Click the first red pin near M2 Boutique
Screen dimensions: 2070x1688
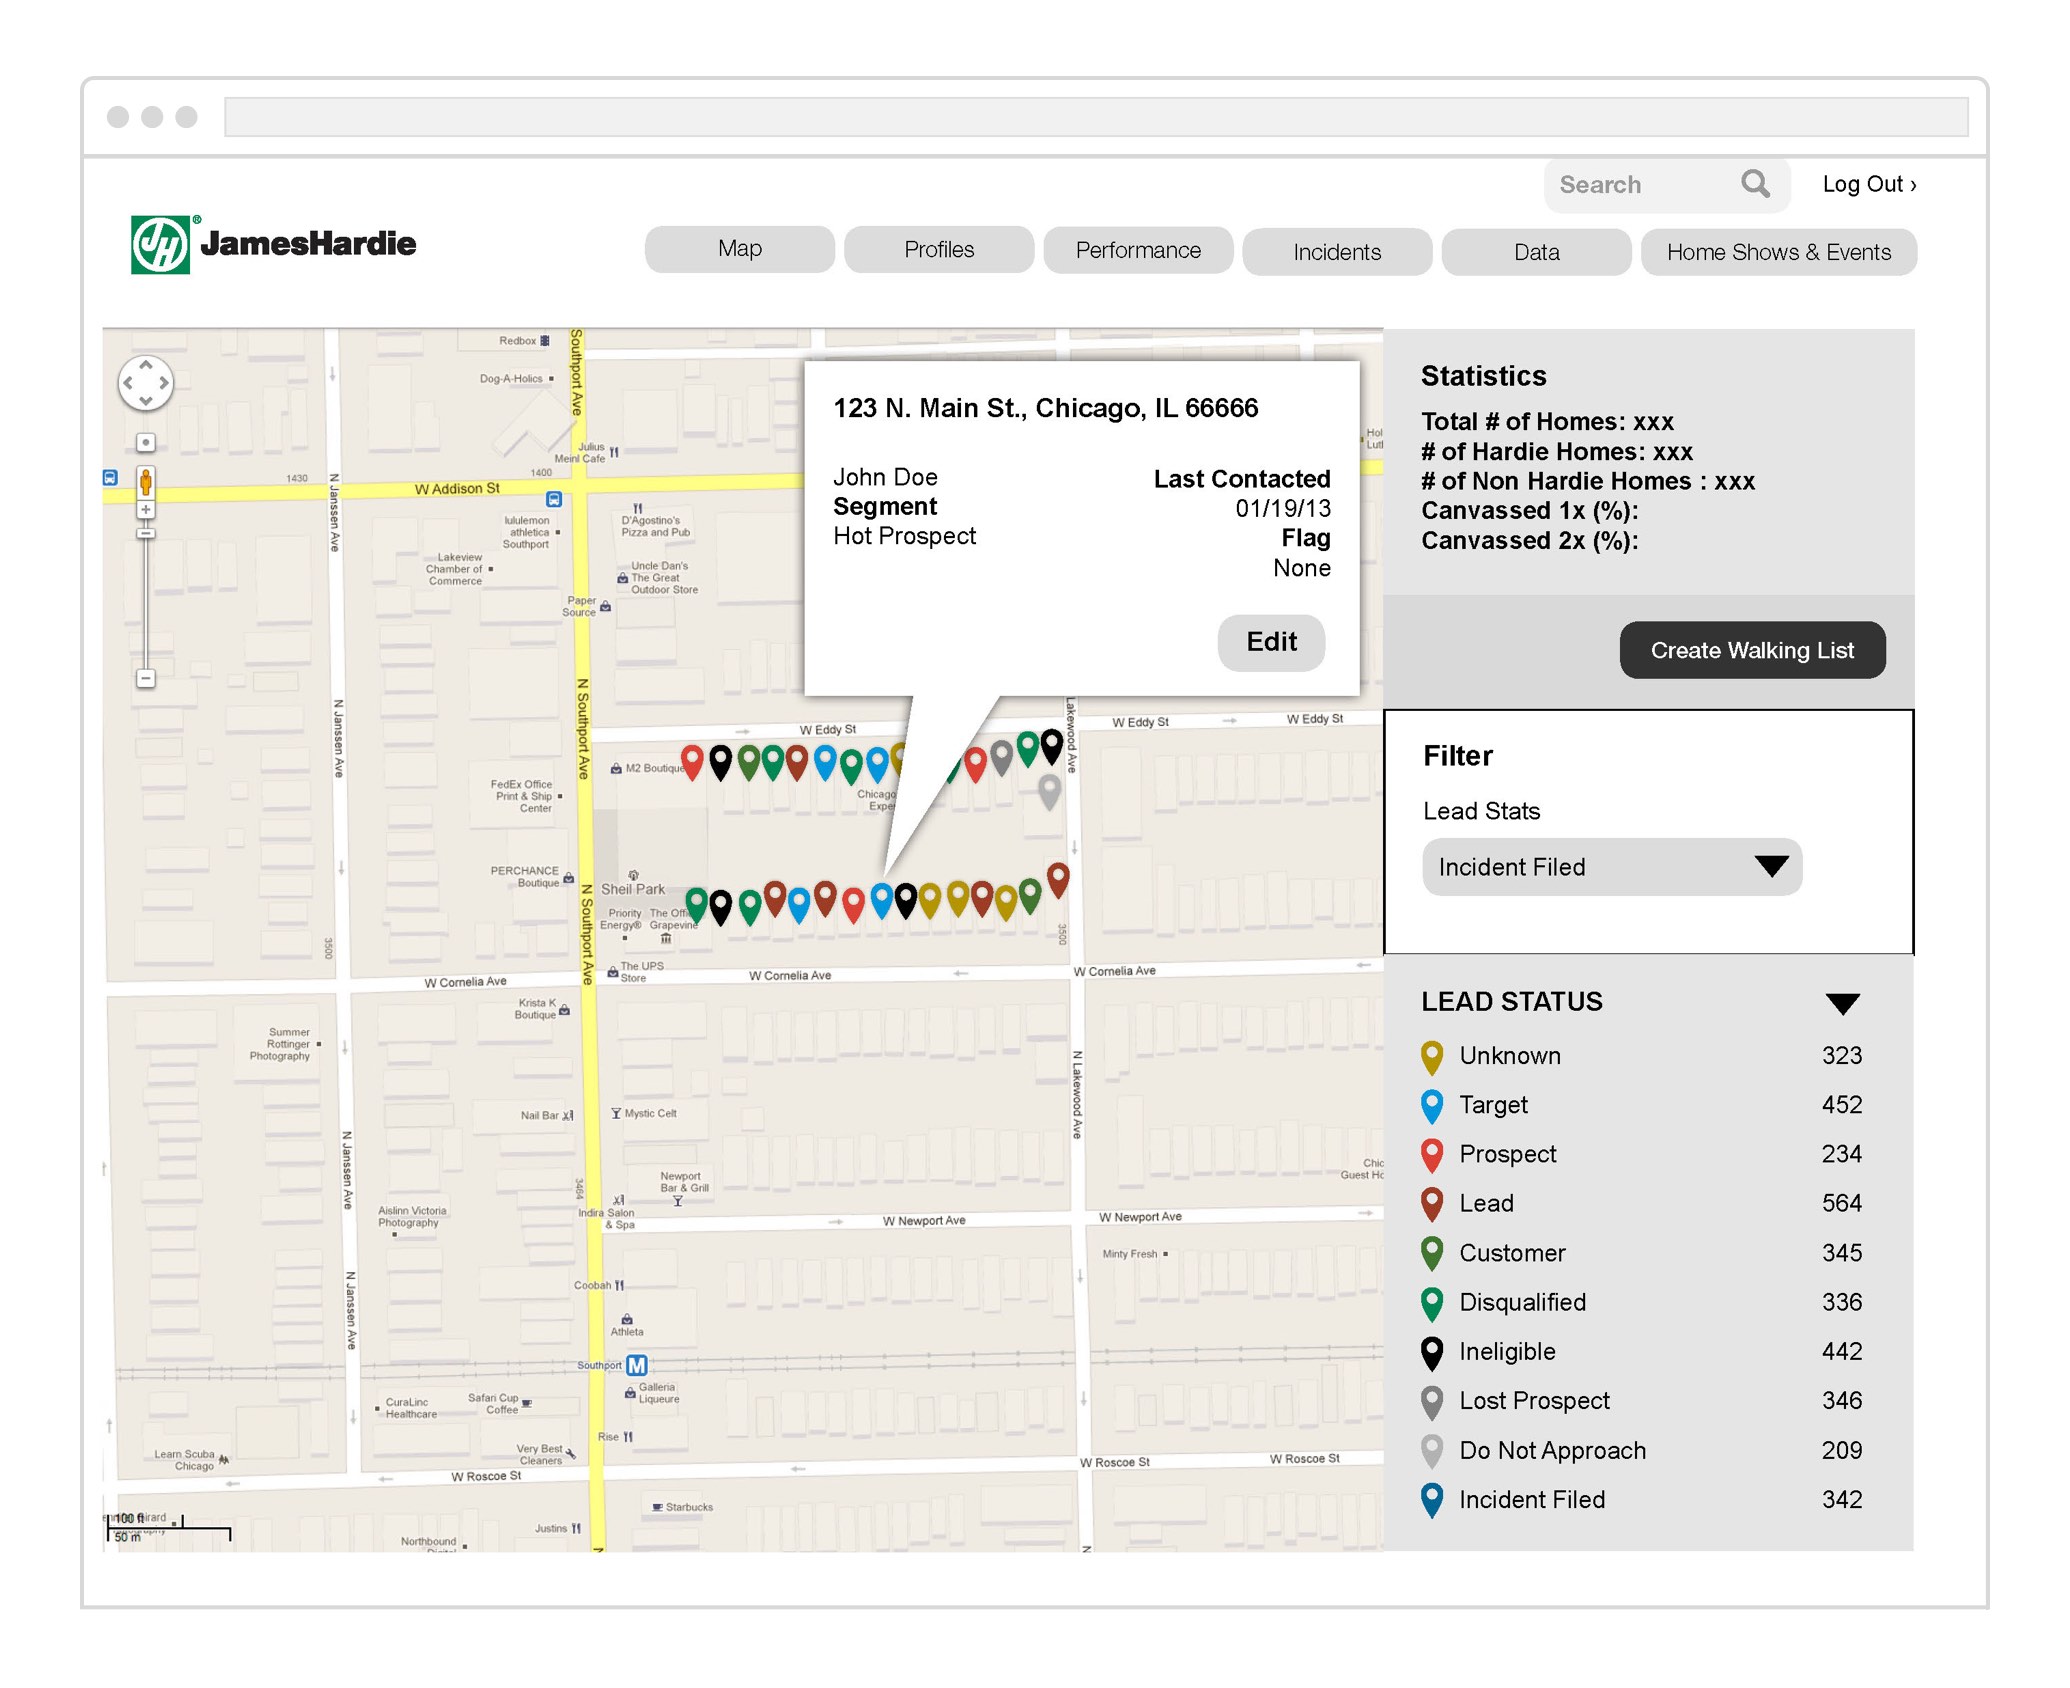coord(692,762)
